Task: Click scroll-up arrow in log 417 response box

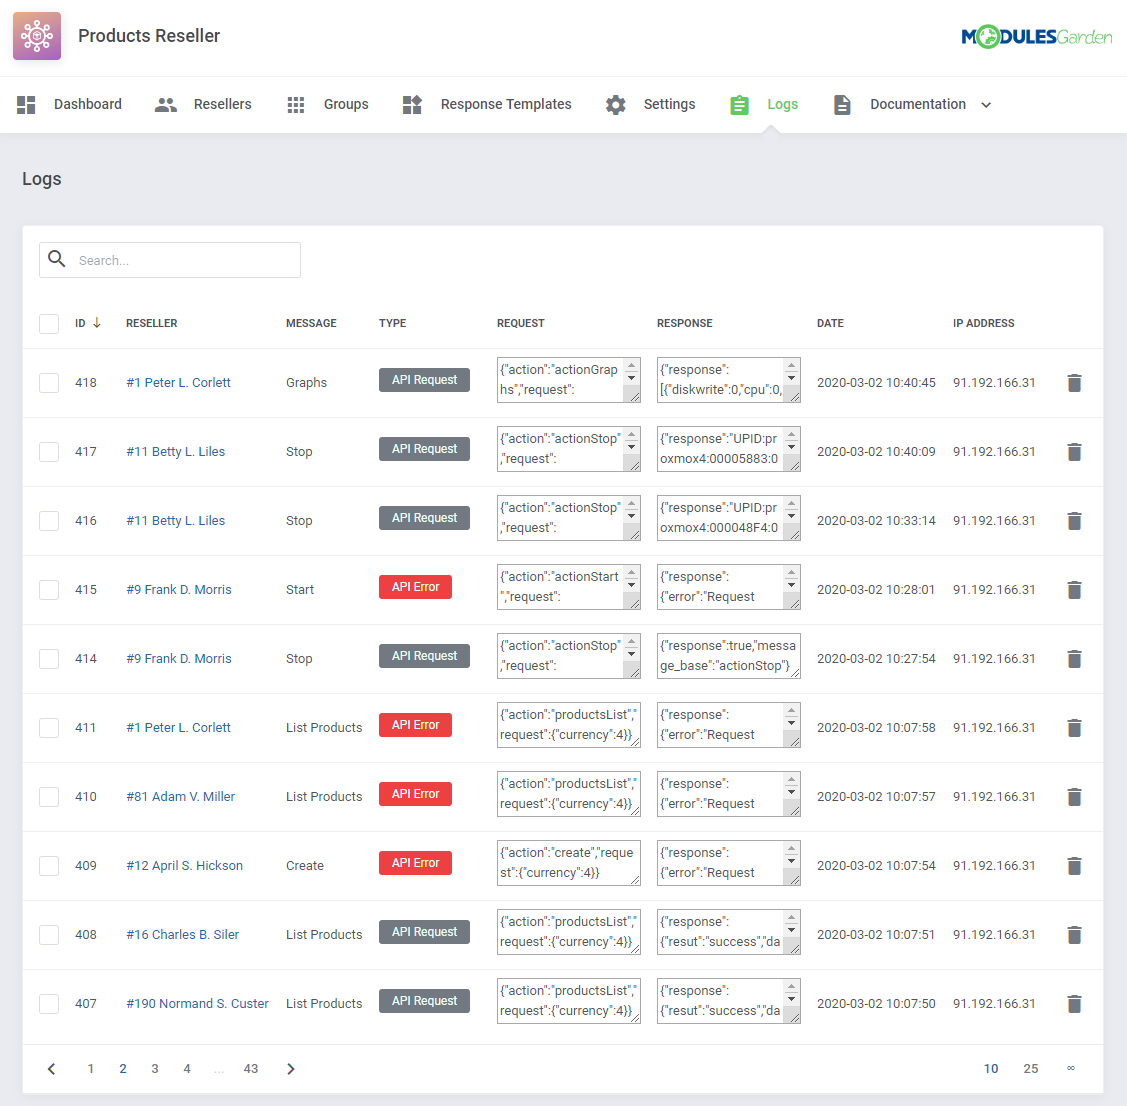Action: click(791, 434)
